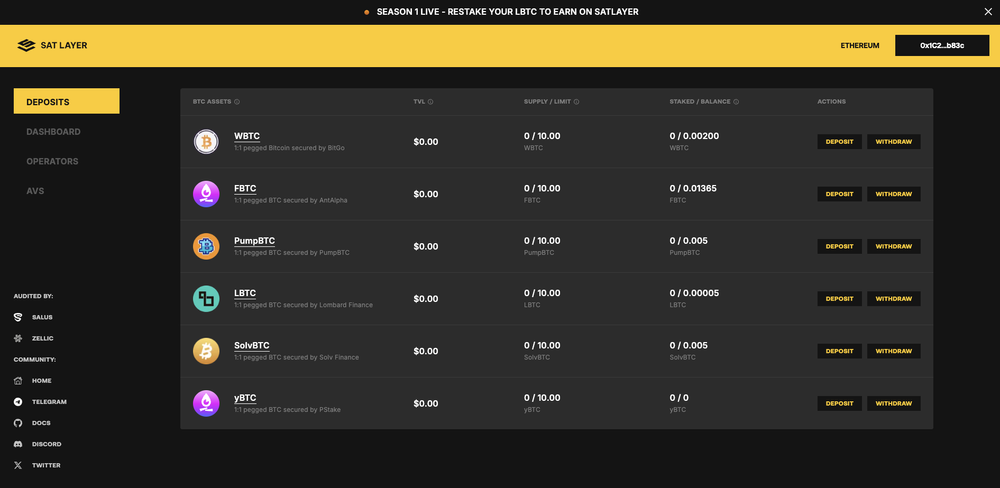Go to the Operators page
1000x488 pixels.
coord(52,161)
